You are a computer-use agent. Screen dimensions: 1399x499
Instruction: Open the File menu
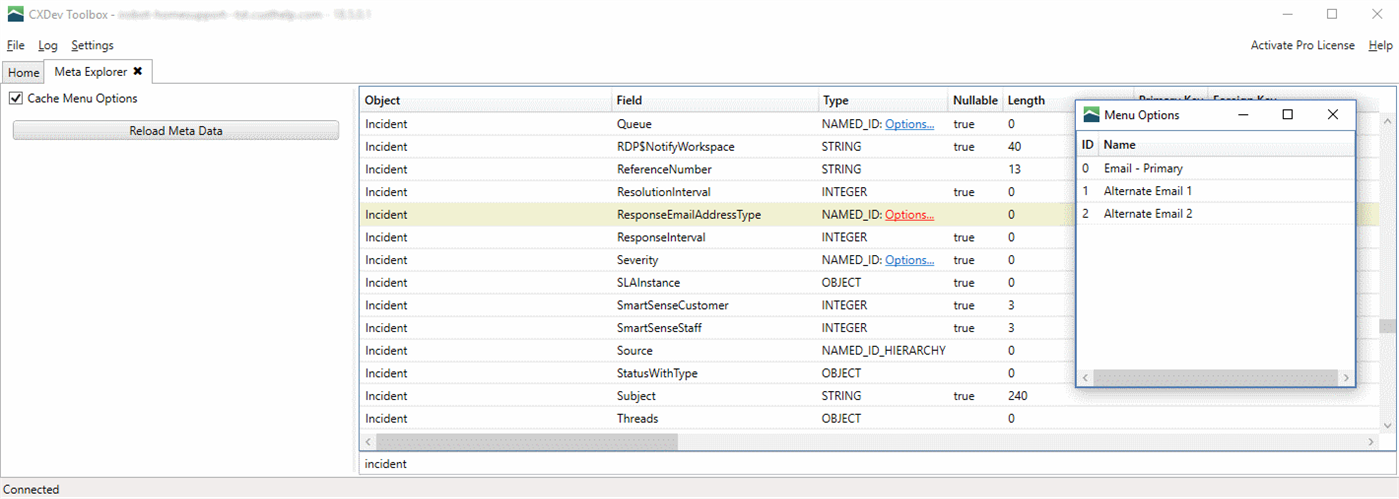16,45
